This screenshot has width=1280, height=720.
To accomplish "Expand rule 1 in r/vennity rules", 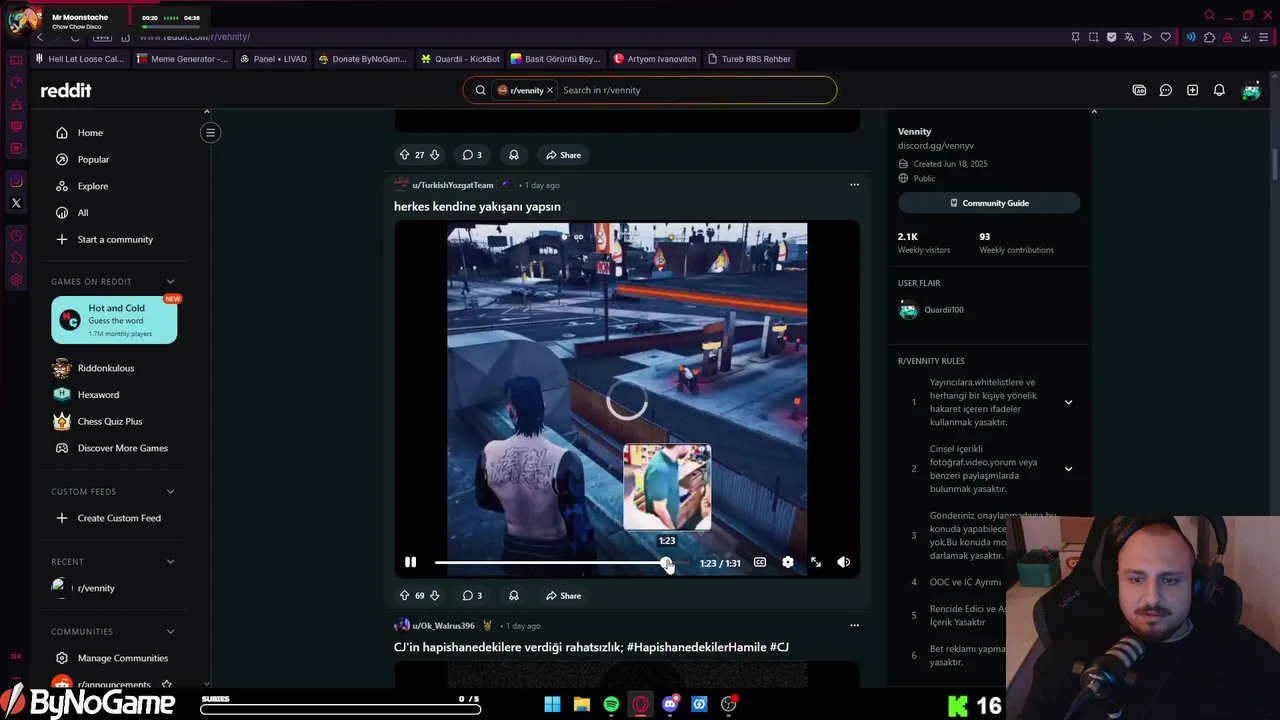I will point(1068,402).
